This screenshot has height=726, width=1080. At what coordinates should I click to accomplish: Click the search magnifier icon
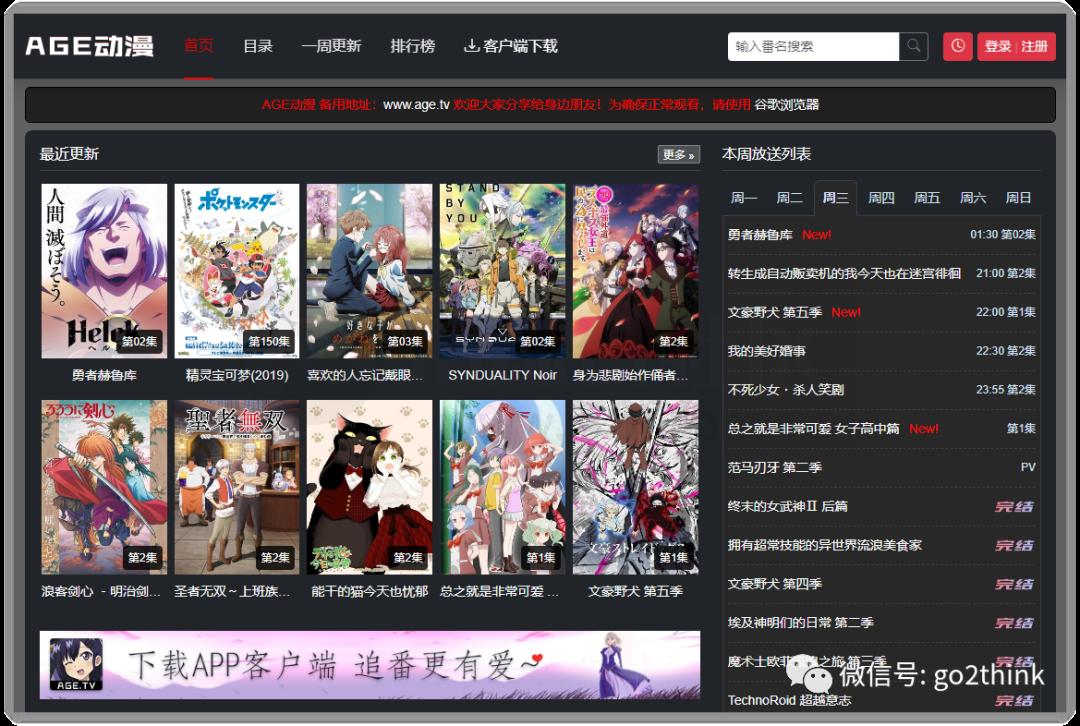pos(913,46)
